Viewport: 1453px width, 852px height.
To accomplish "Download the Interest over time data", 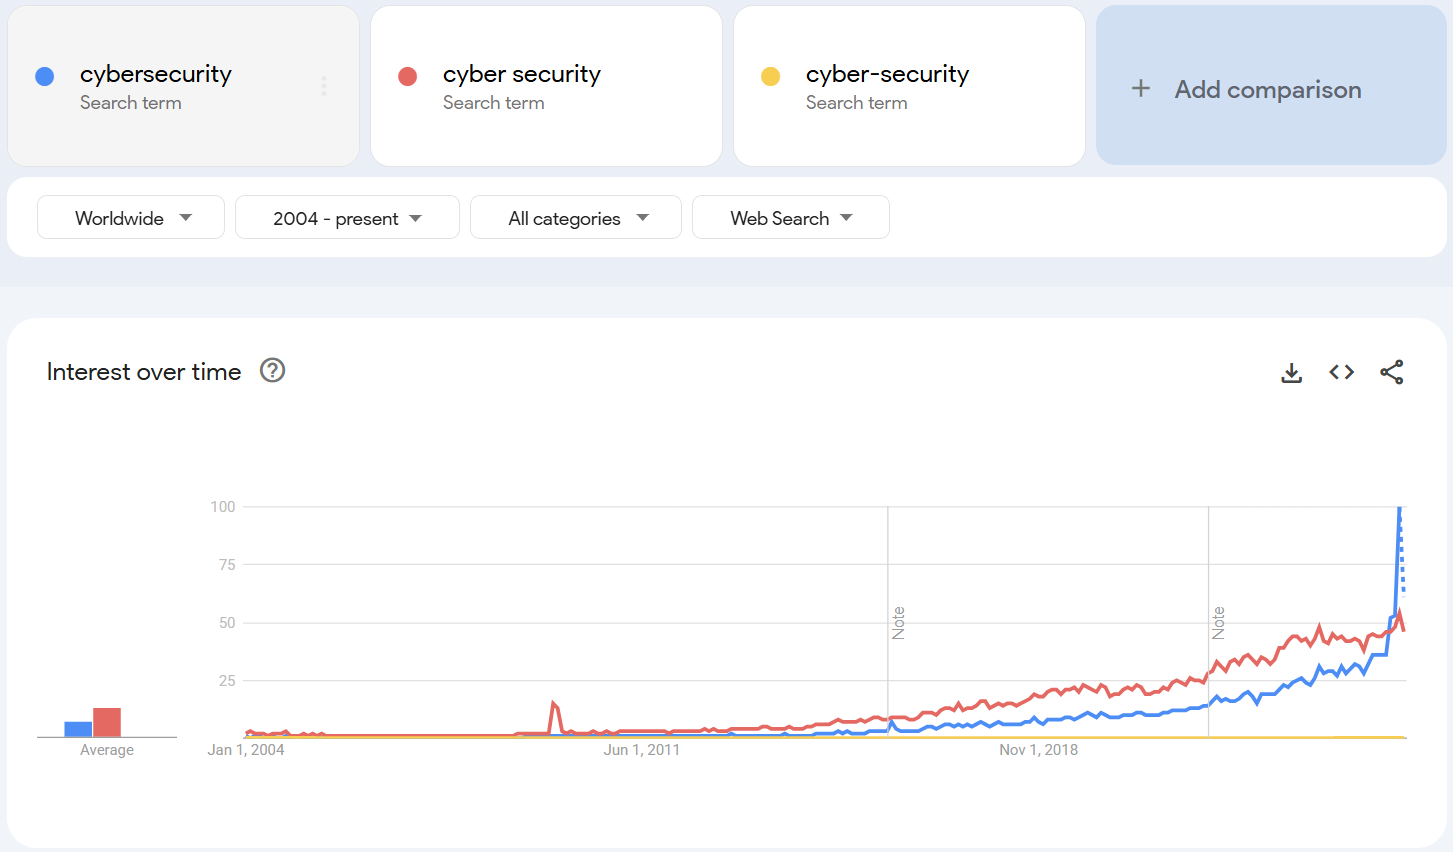I will tap(1291, 371).
